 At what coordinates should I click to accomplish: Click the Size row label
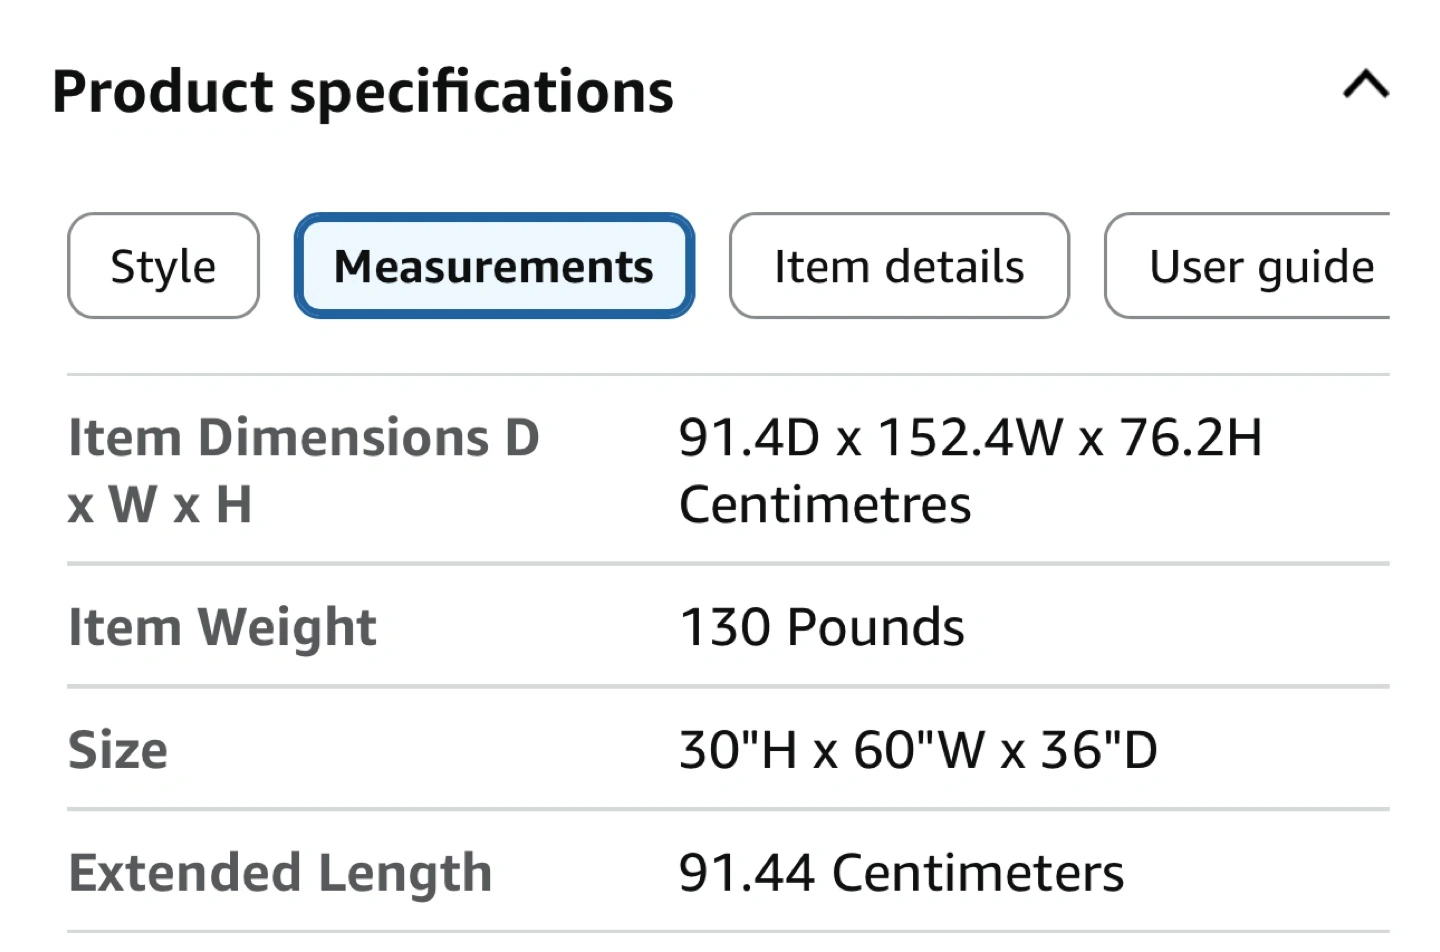tap(118, 750)
